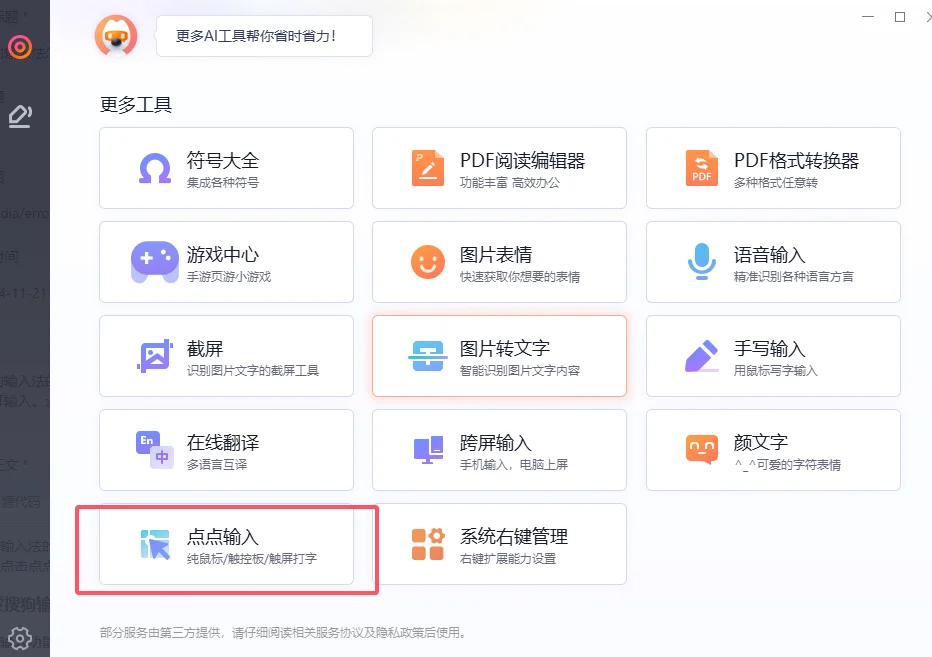Viewport: 932px width, 657px height.
Task: Select the 图片转文字 OCR icon
Action: [x=428, y=355]
